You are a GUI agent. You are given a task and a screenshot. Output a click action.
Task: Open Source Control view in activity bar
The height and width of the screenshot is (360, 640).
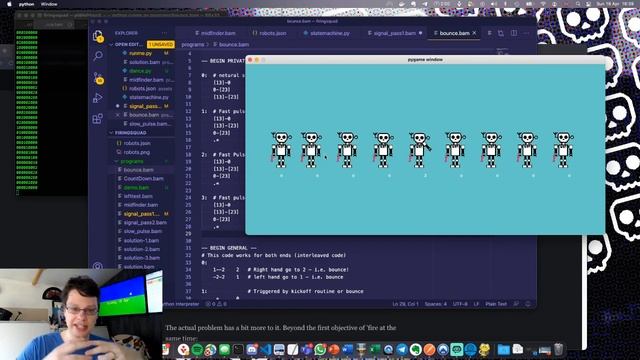98,77
